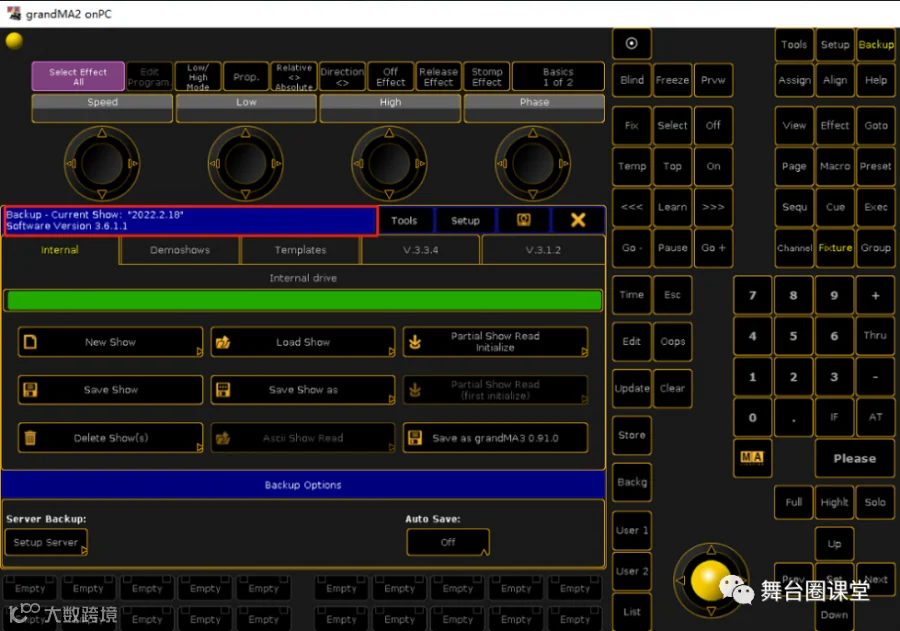900x631 pixels.
Task: Open the V.3.1.2 tab
Action: point(543,250)
